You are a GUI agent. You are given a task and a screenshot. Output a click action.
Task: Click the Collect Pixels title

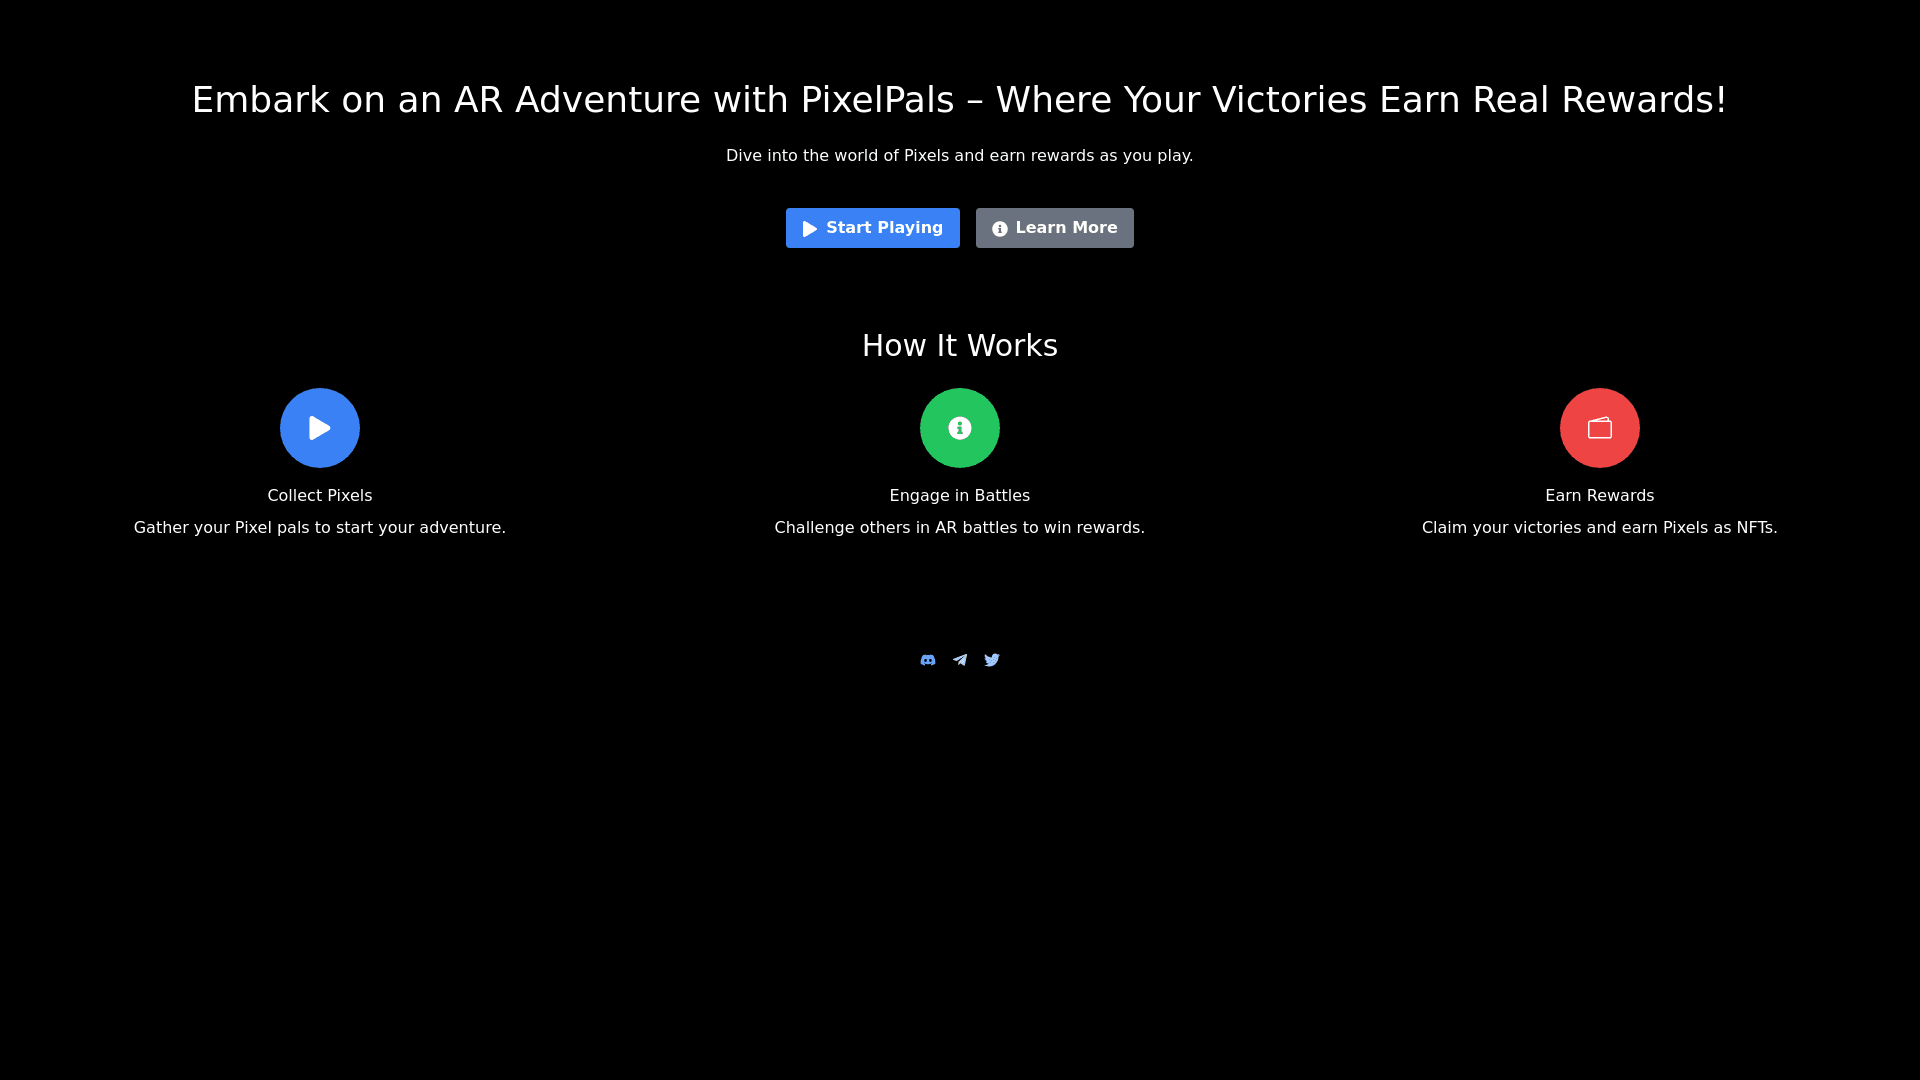[x=320, y=496]
